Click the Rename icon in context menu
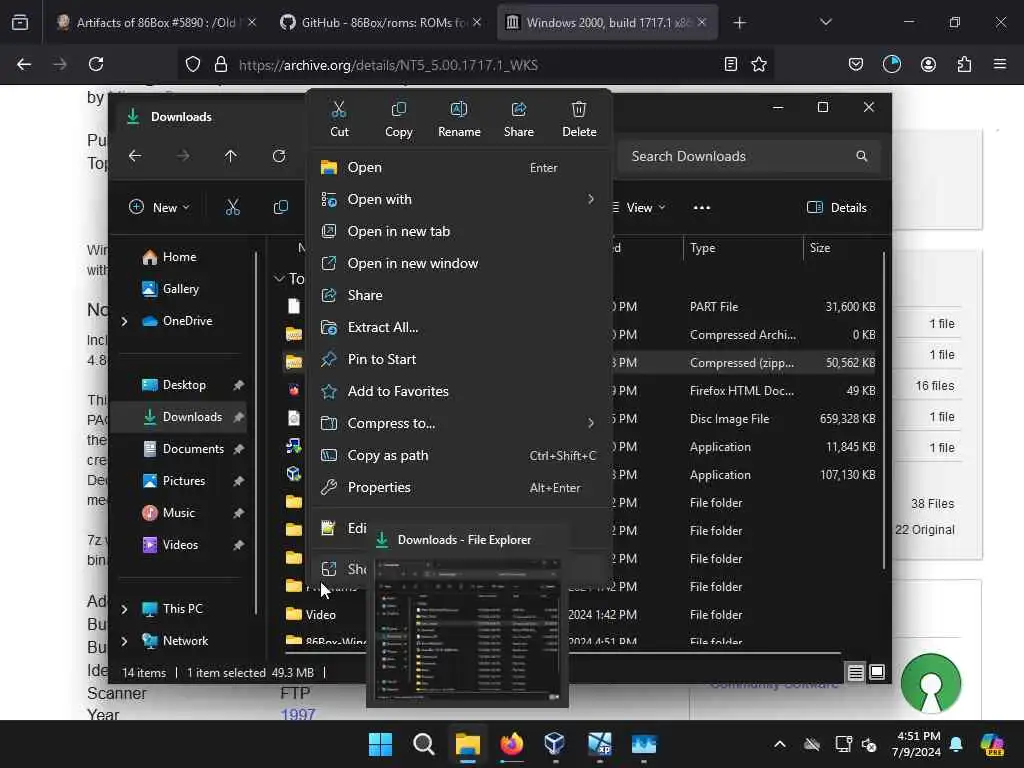Viewport: 1024px width, 768px height. (458, 109)
